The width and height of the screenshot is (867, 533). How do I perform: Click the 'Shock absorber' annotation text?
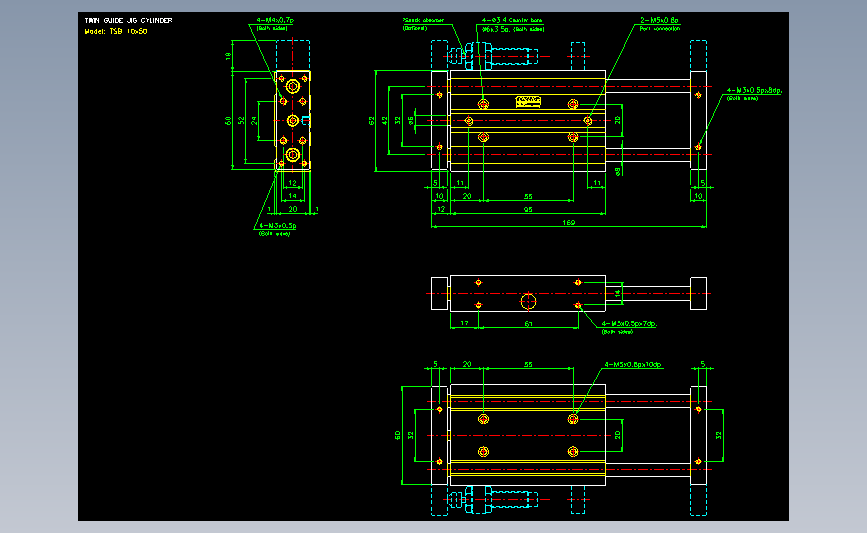point(423,20)
